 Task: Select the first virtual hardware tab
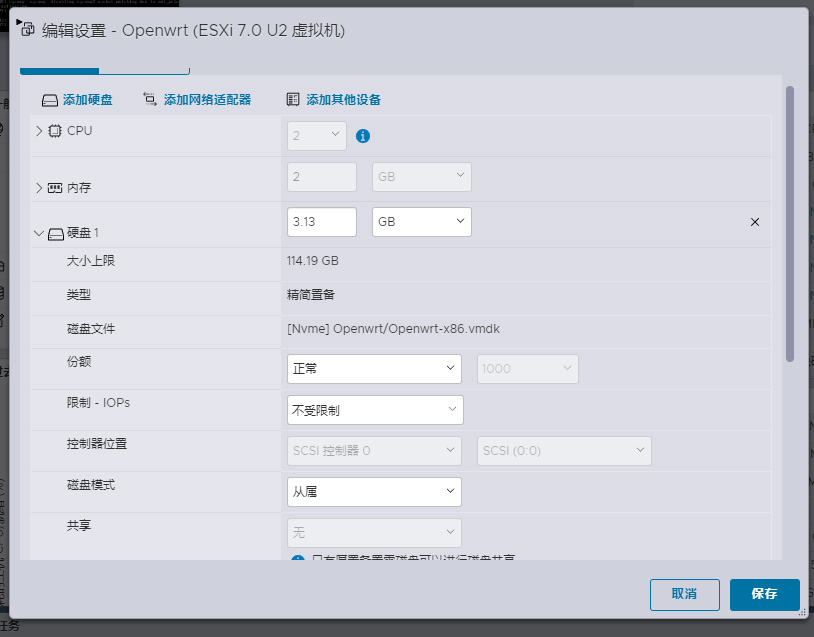pos(59,70)
